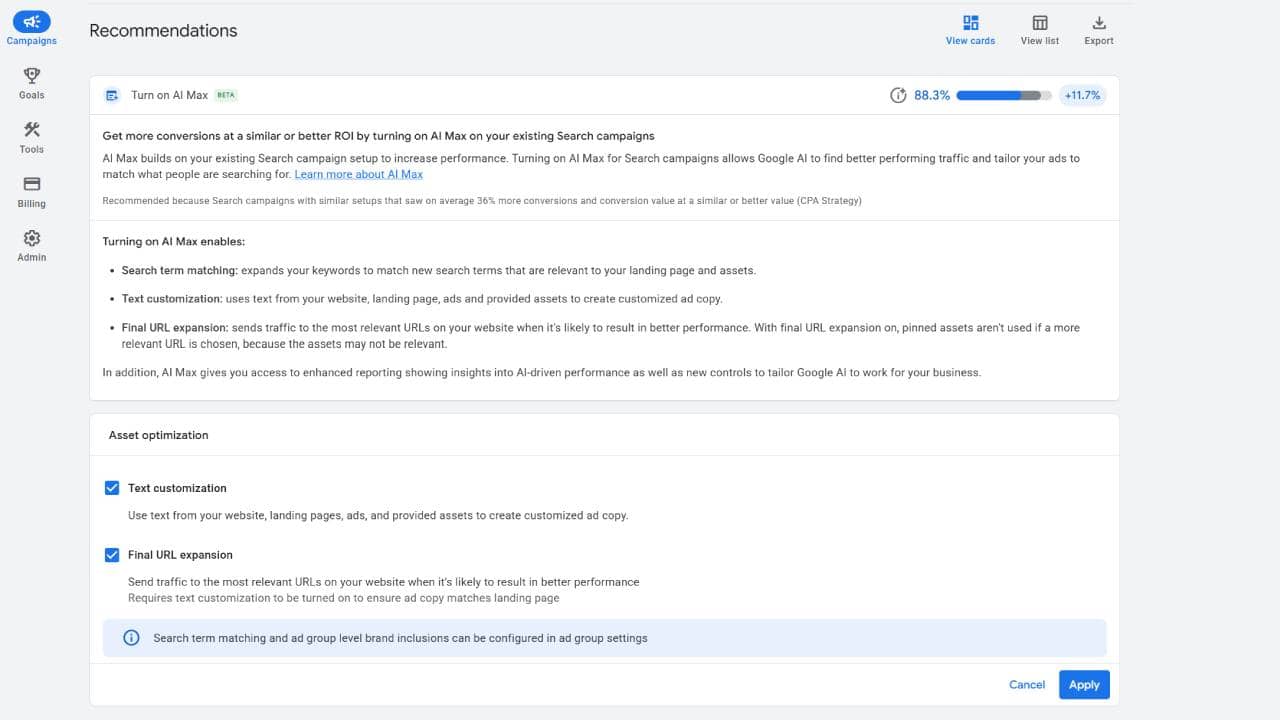Click the +11.7% score uplift badge
The width and height of the screenshot is (1280, 720).
[1081, 95]
